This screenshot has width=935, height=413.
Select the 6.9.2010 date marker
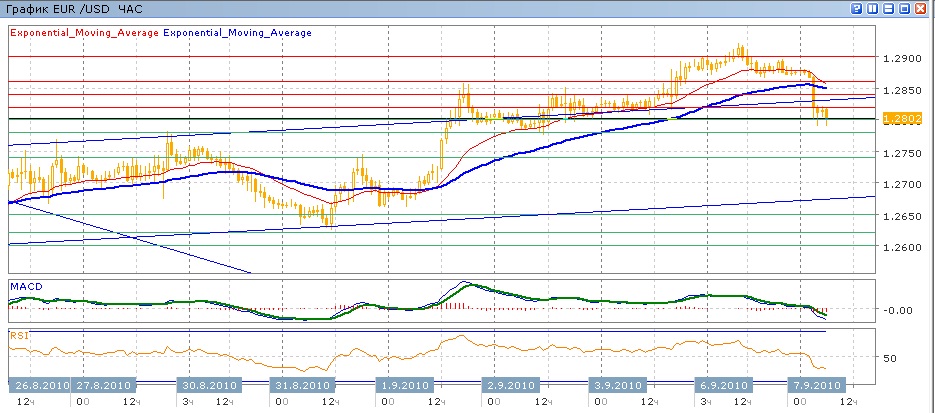pyautogui.click(x=721, y=385)
